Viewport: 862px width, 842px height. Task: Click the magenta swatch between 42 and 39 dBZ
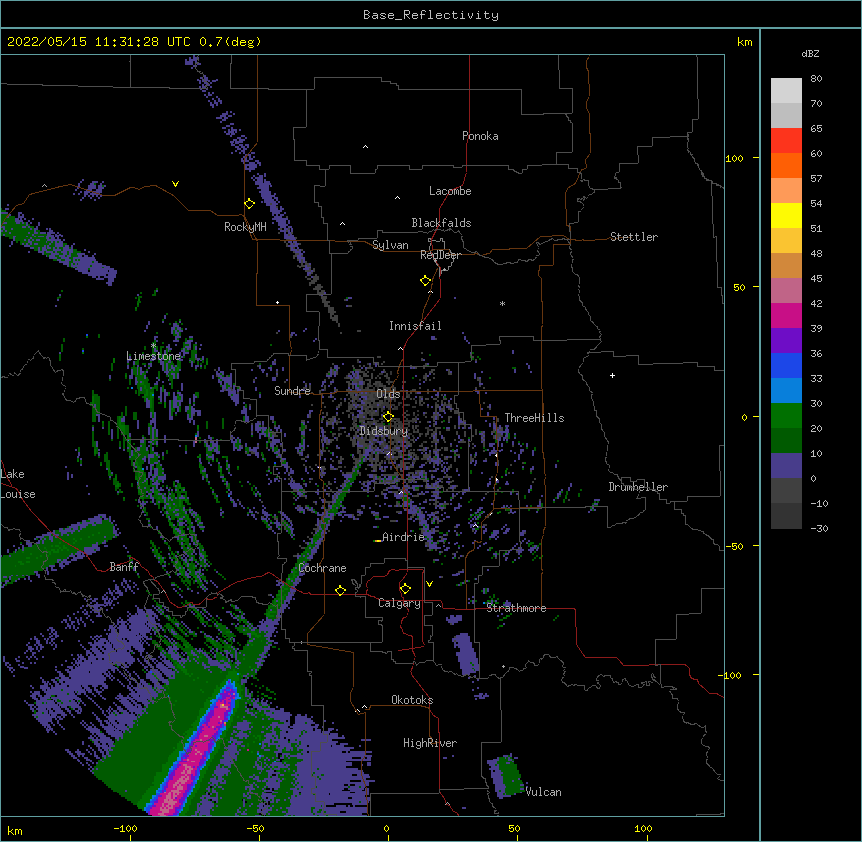(786, 315)
